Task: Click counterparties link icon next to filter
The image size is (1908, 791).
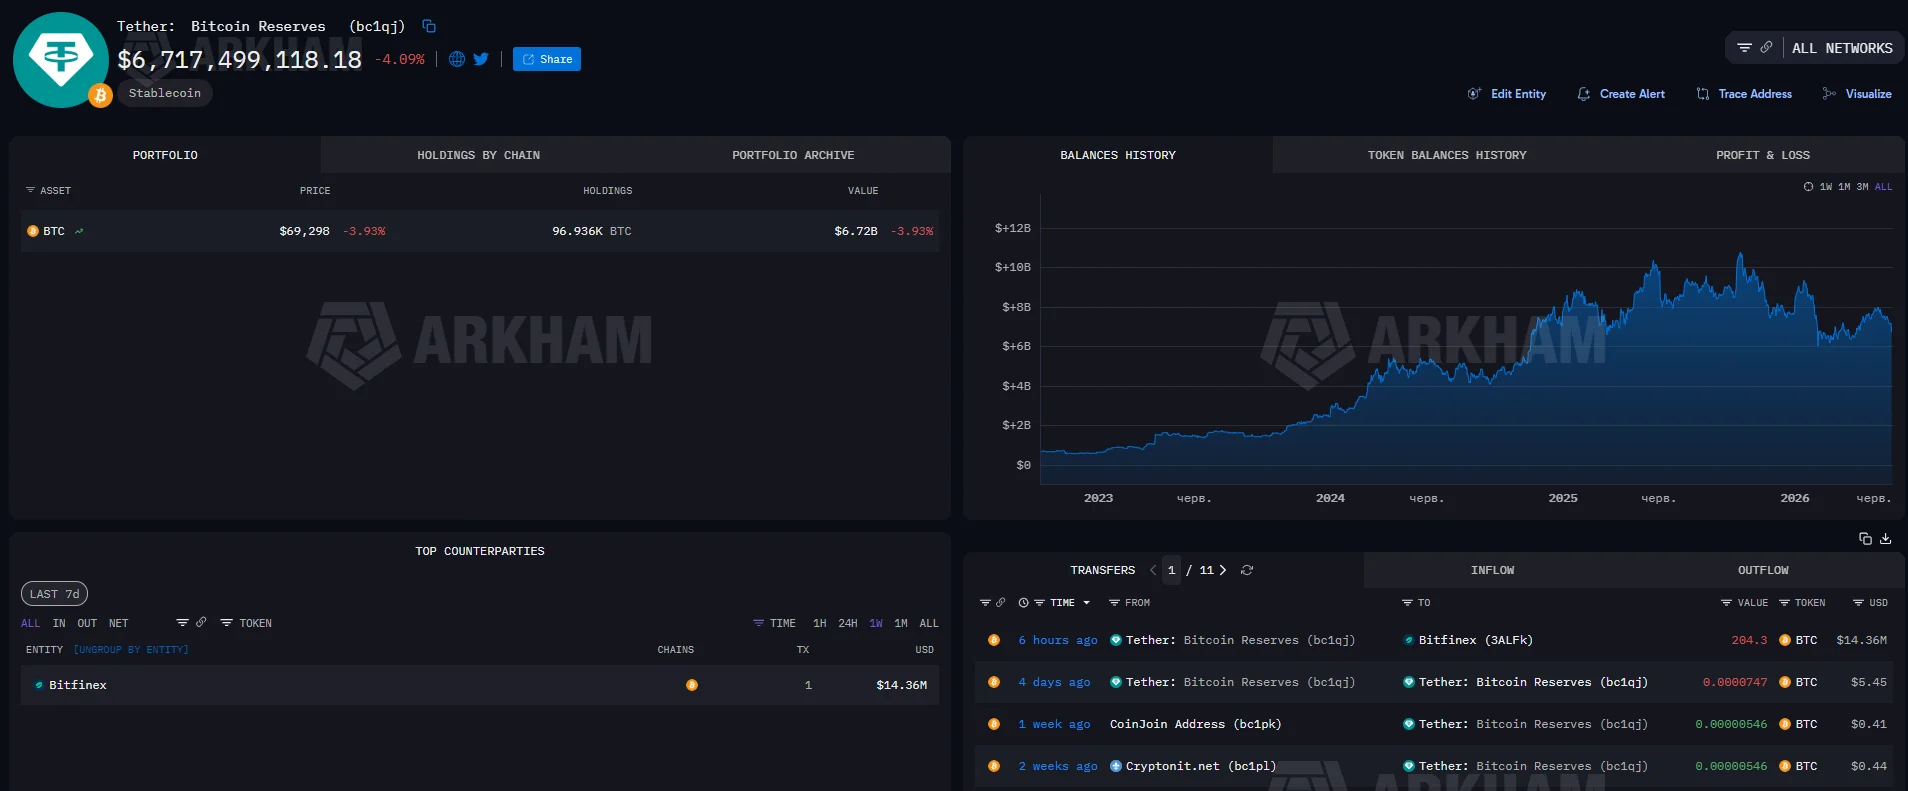Action: pos(201,622)
